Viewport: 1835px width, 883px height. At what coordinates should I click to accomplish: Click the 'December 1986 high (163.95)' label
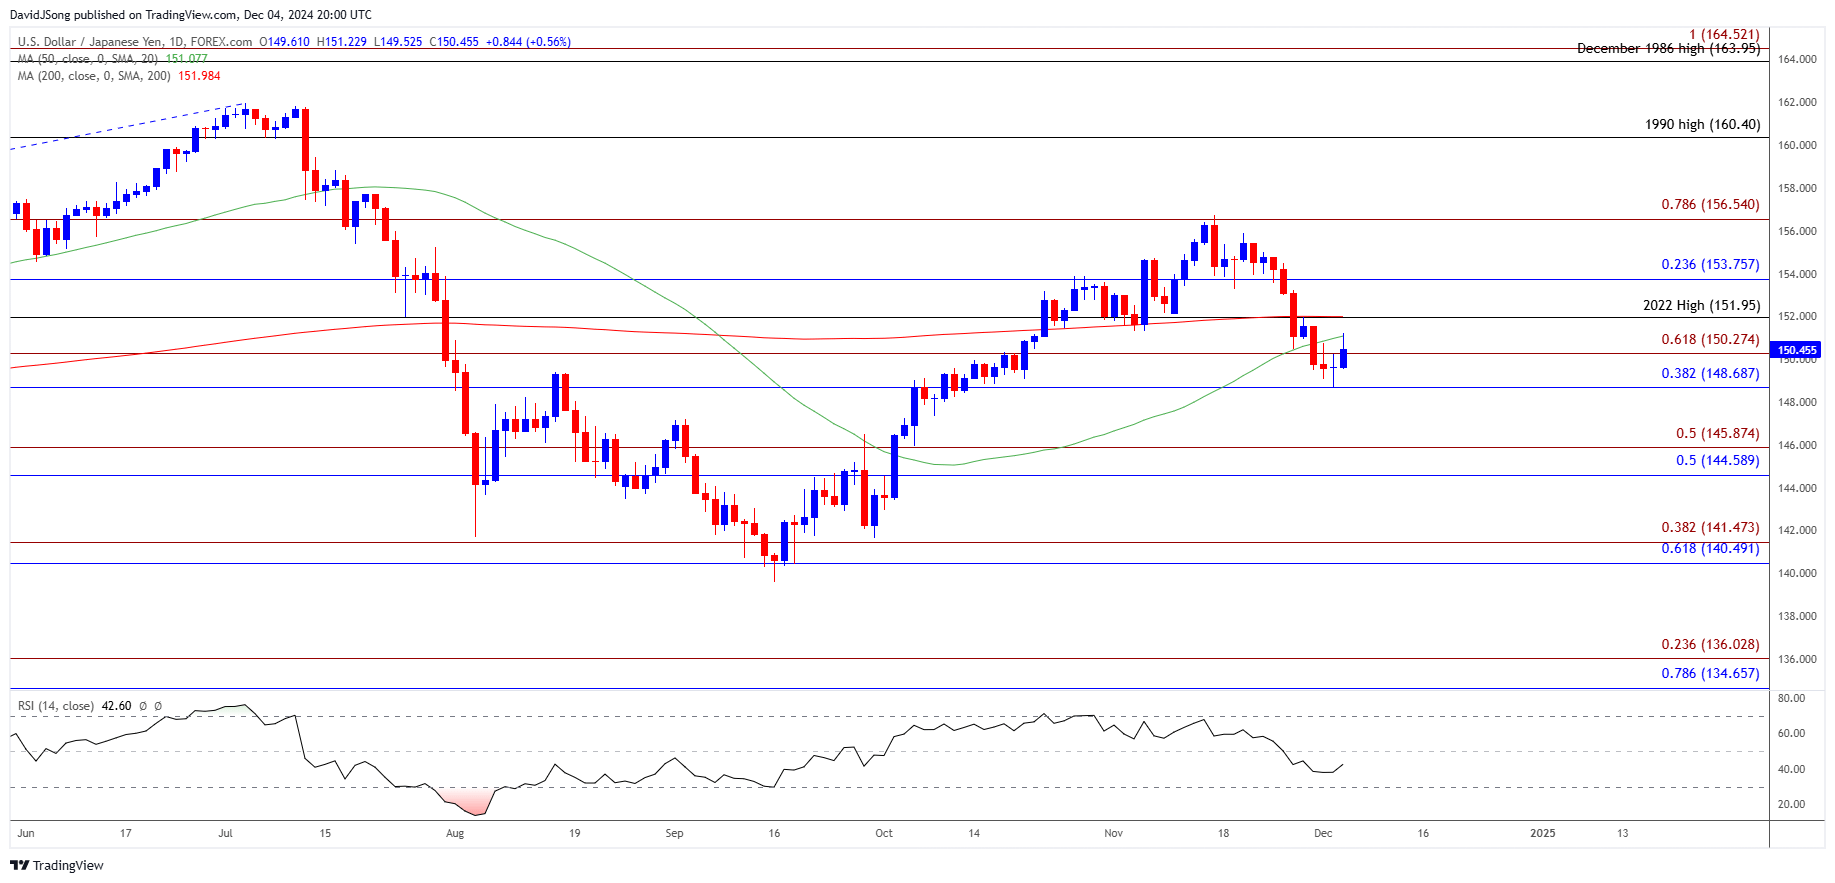[x=1668, y=48]
